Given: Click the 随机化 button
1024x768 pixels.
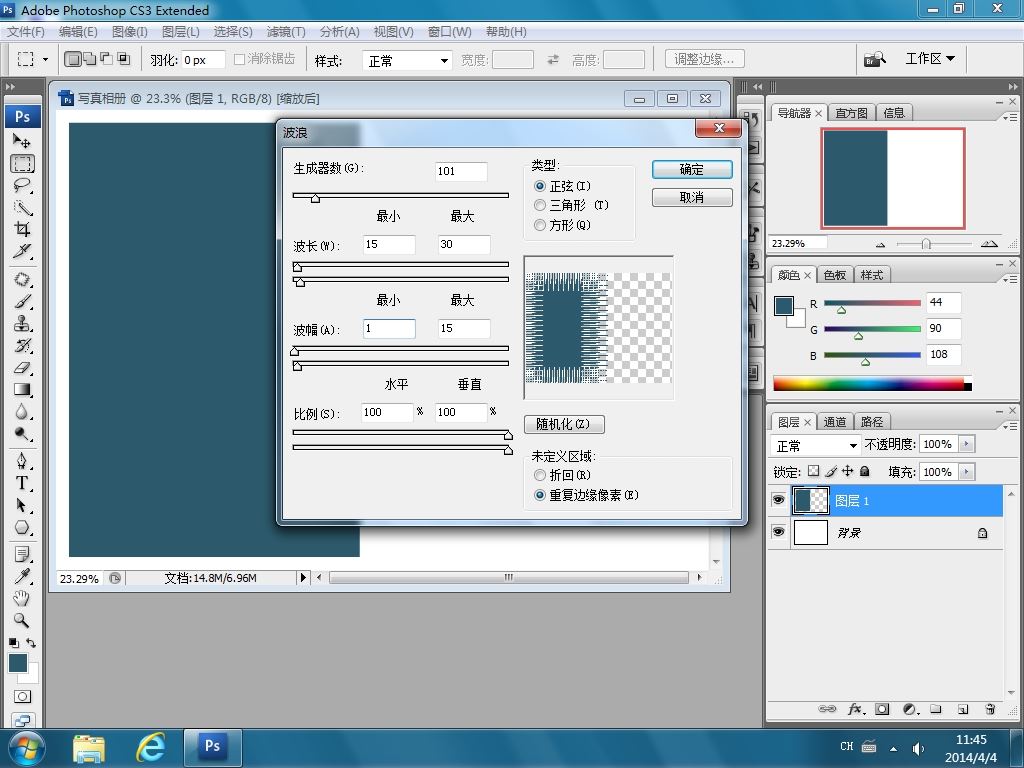Looking at the screenshot, I should [564, 424].
